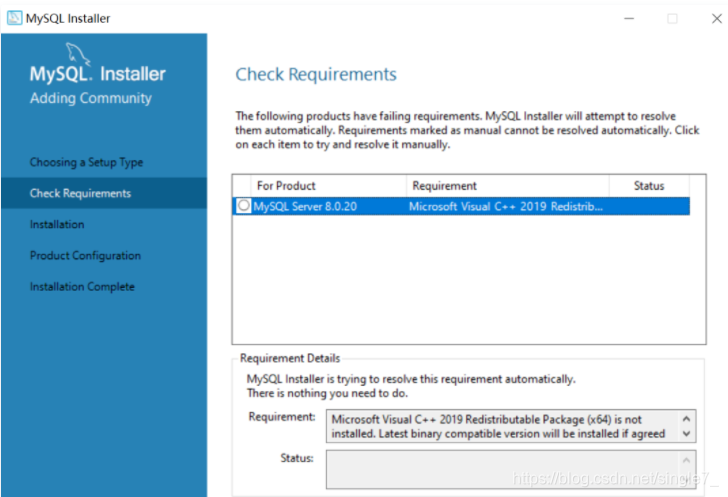Screen dimensions: 728x497
Task: Close the MySQL Installer window
Action: tap(716, 19)
